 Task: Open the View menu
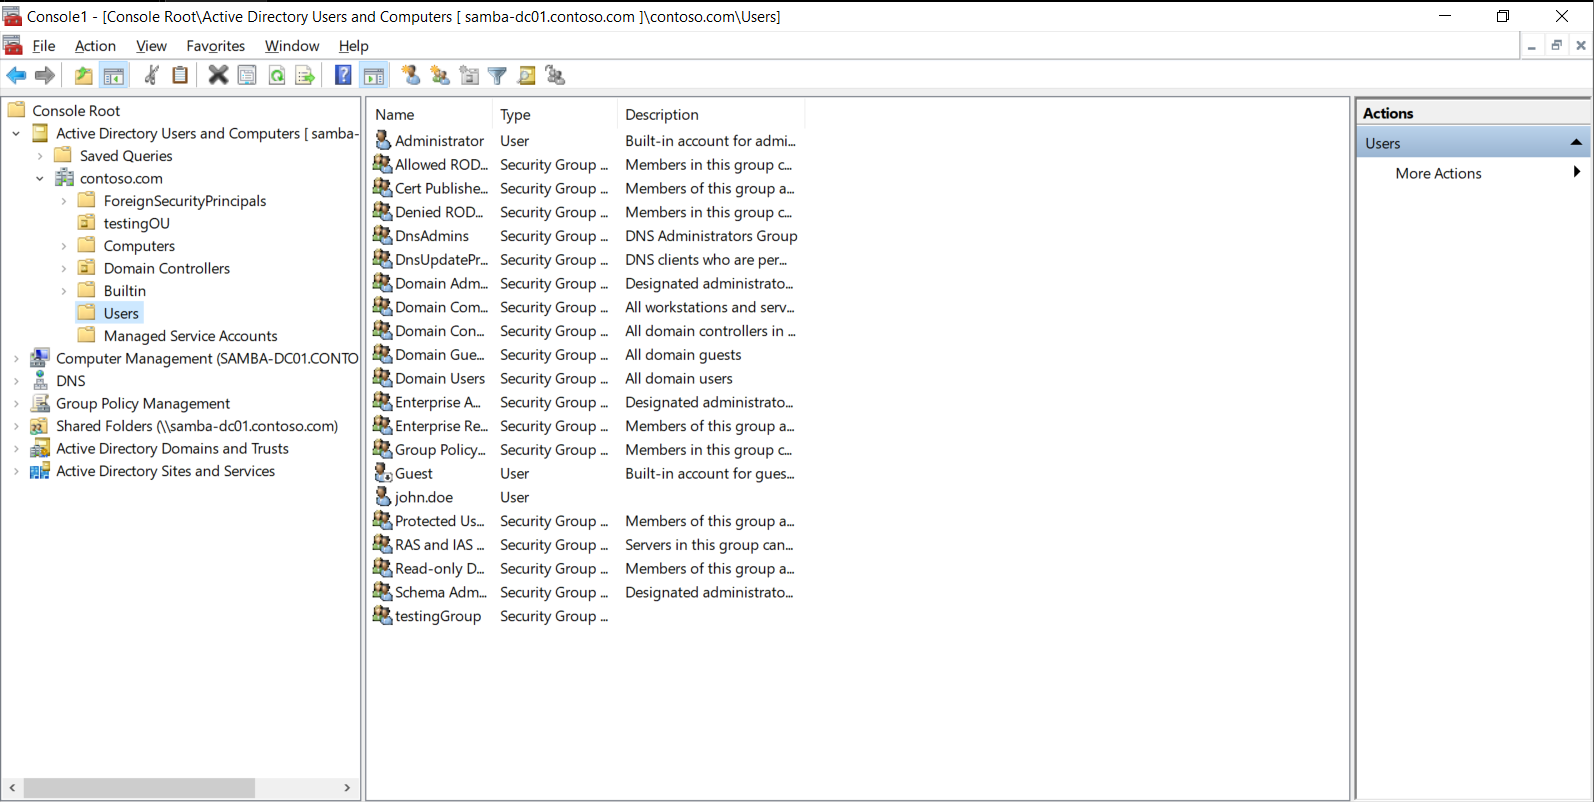pos(151,46)
